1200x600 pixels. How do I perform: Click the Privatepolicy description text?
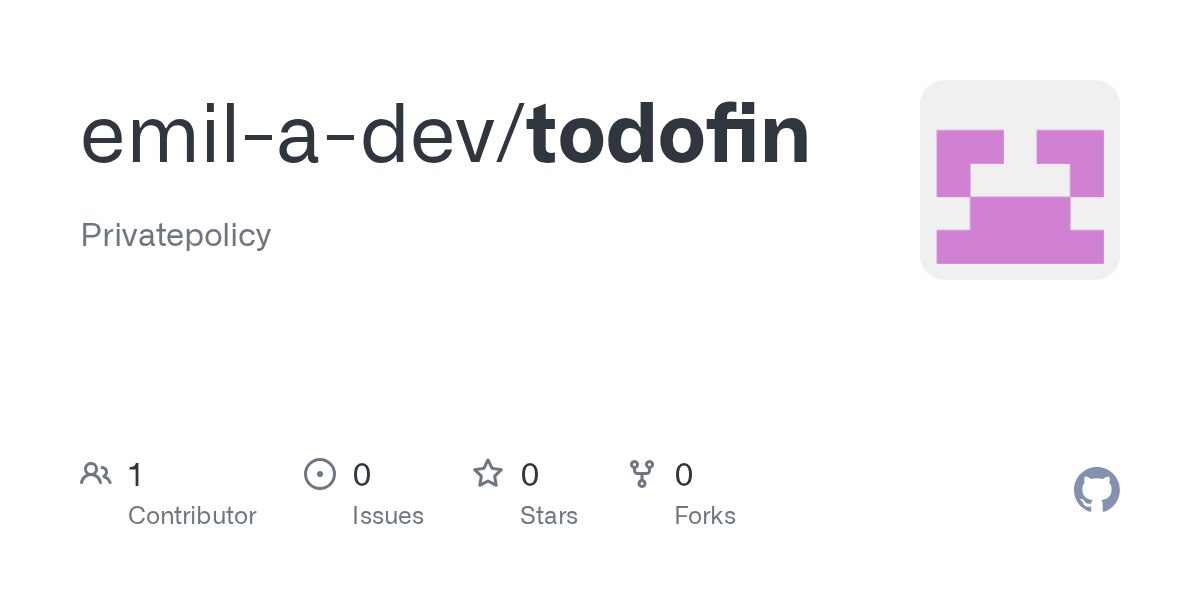(176, 235)
